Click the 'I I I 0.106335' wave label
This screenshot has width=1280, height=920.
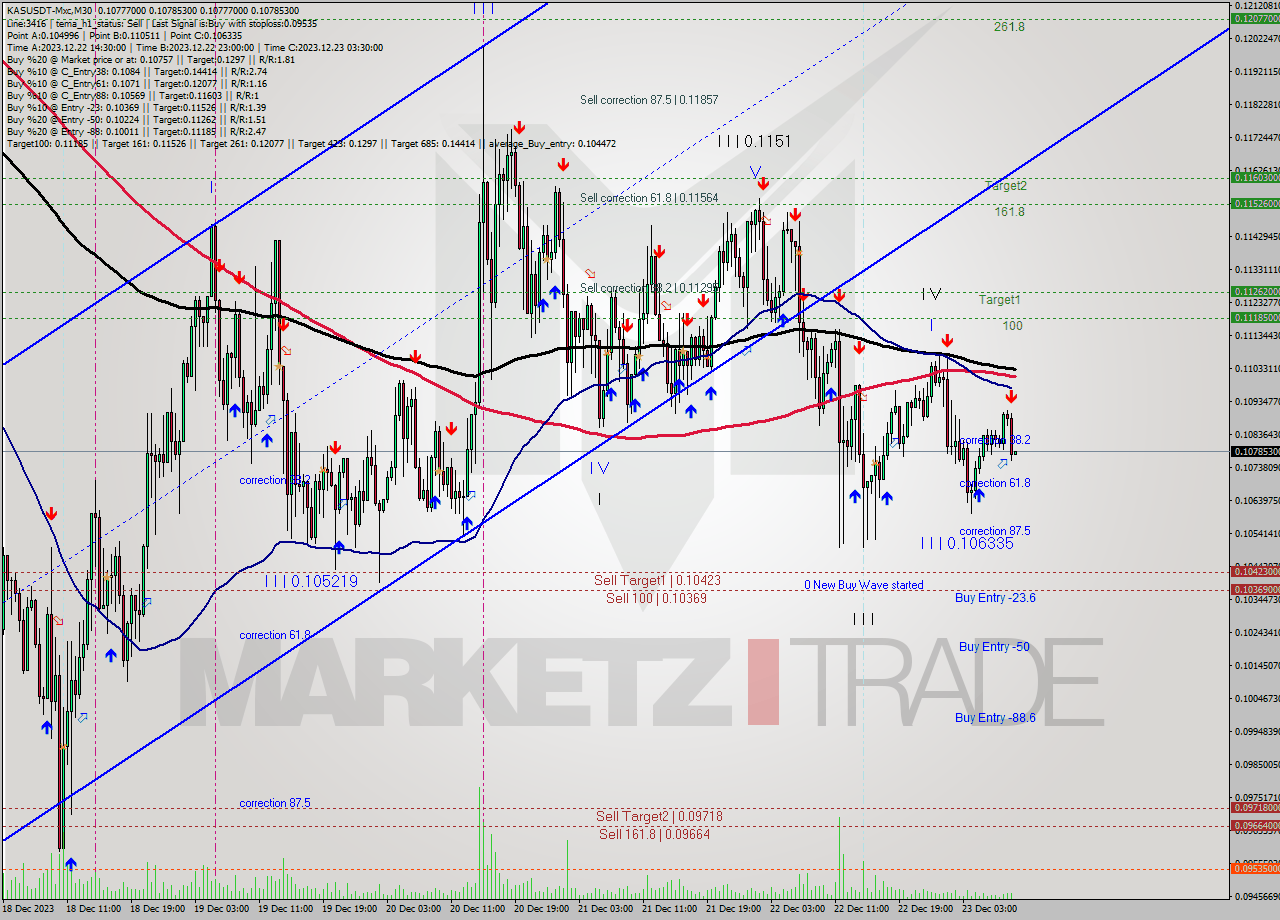point(967,543)
